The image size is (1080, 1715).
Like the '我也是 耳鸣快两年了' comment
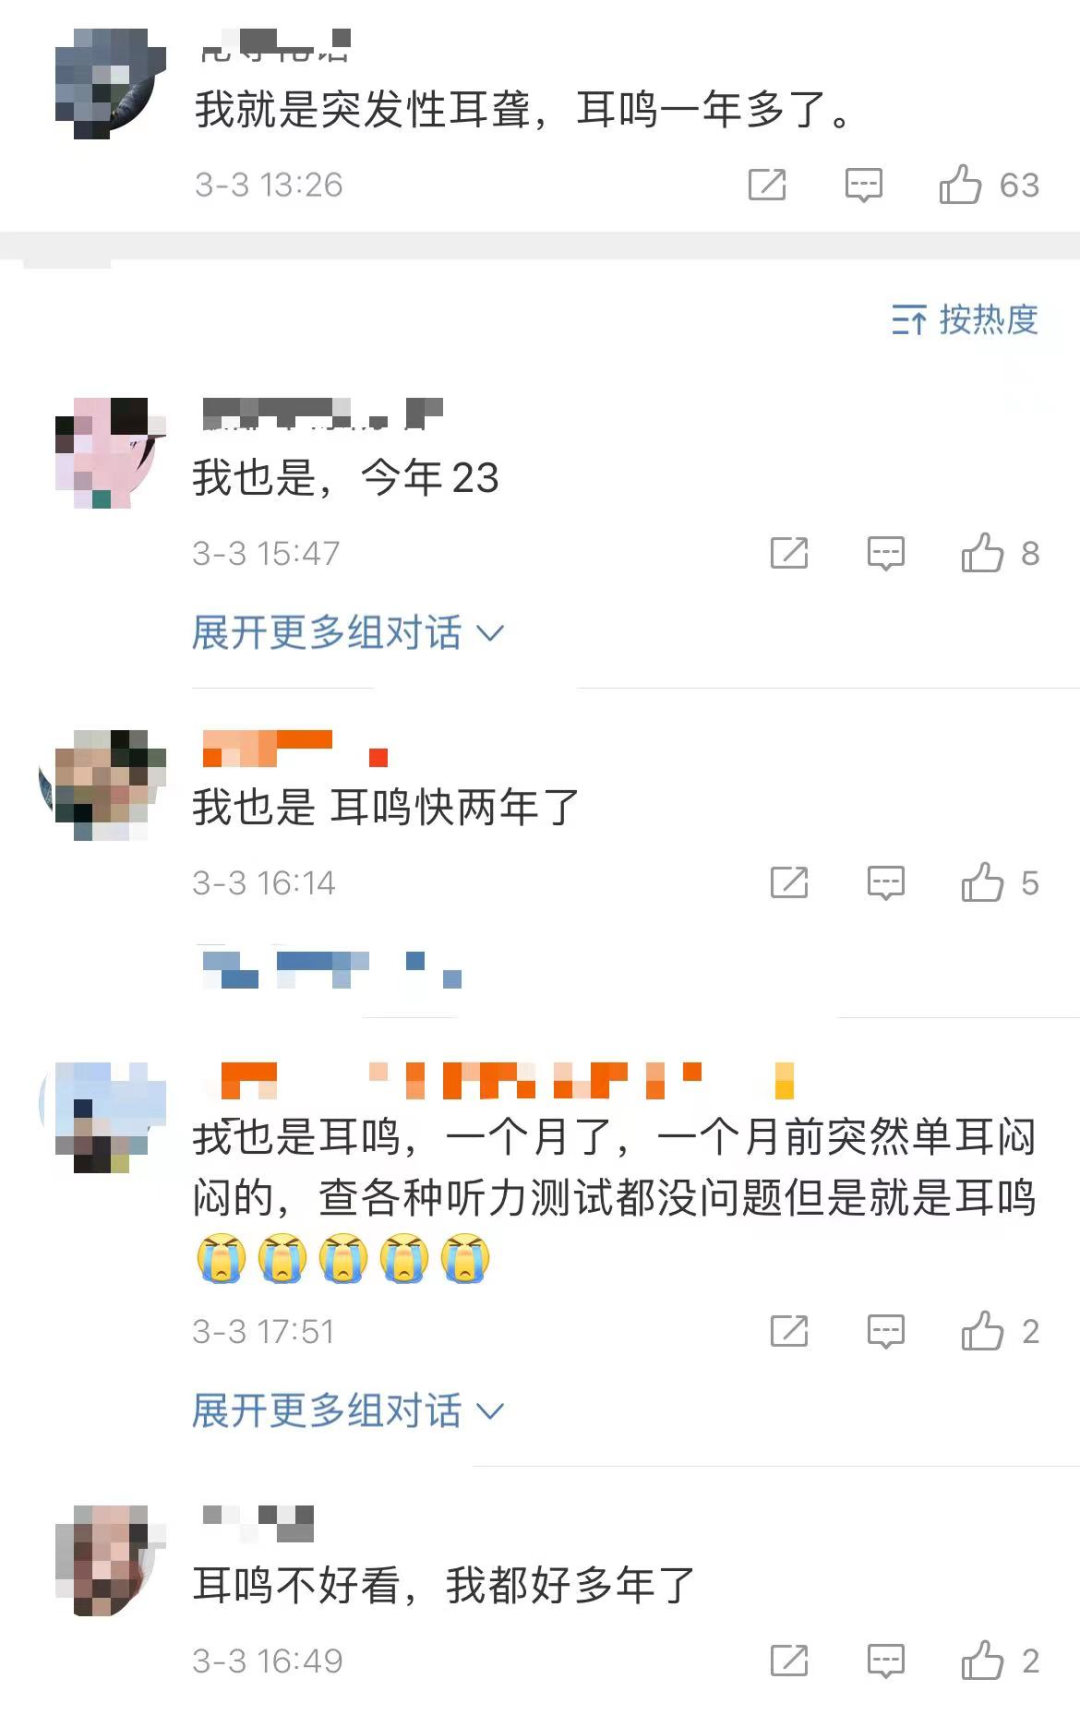coord(1000,883)
